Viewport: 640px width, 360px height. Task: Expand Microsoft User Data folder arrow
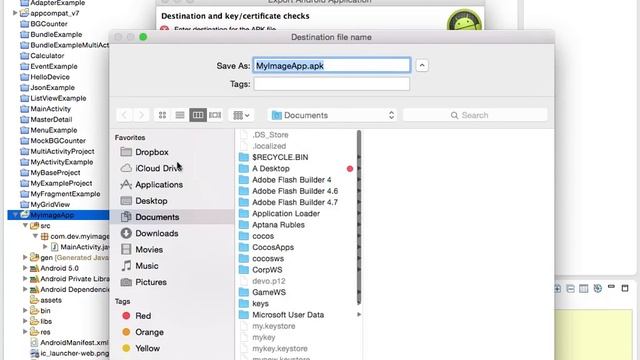[x=359, y=315]
